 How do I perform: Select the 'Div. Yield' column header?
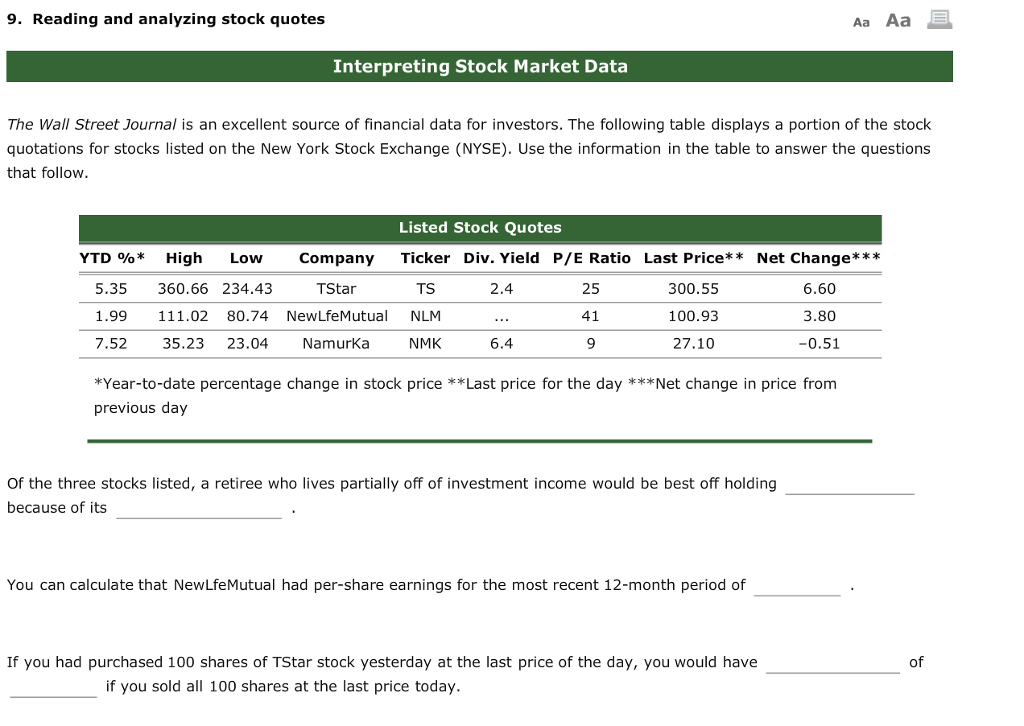(x=501, y=258)
